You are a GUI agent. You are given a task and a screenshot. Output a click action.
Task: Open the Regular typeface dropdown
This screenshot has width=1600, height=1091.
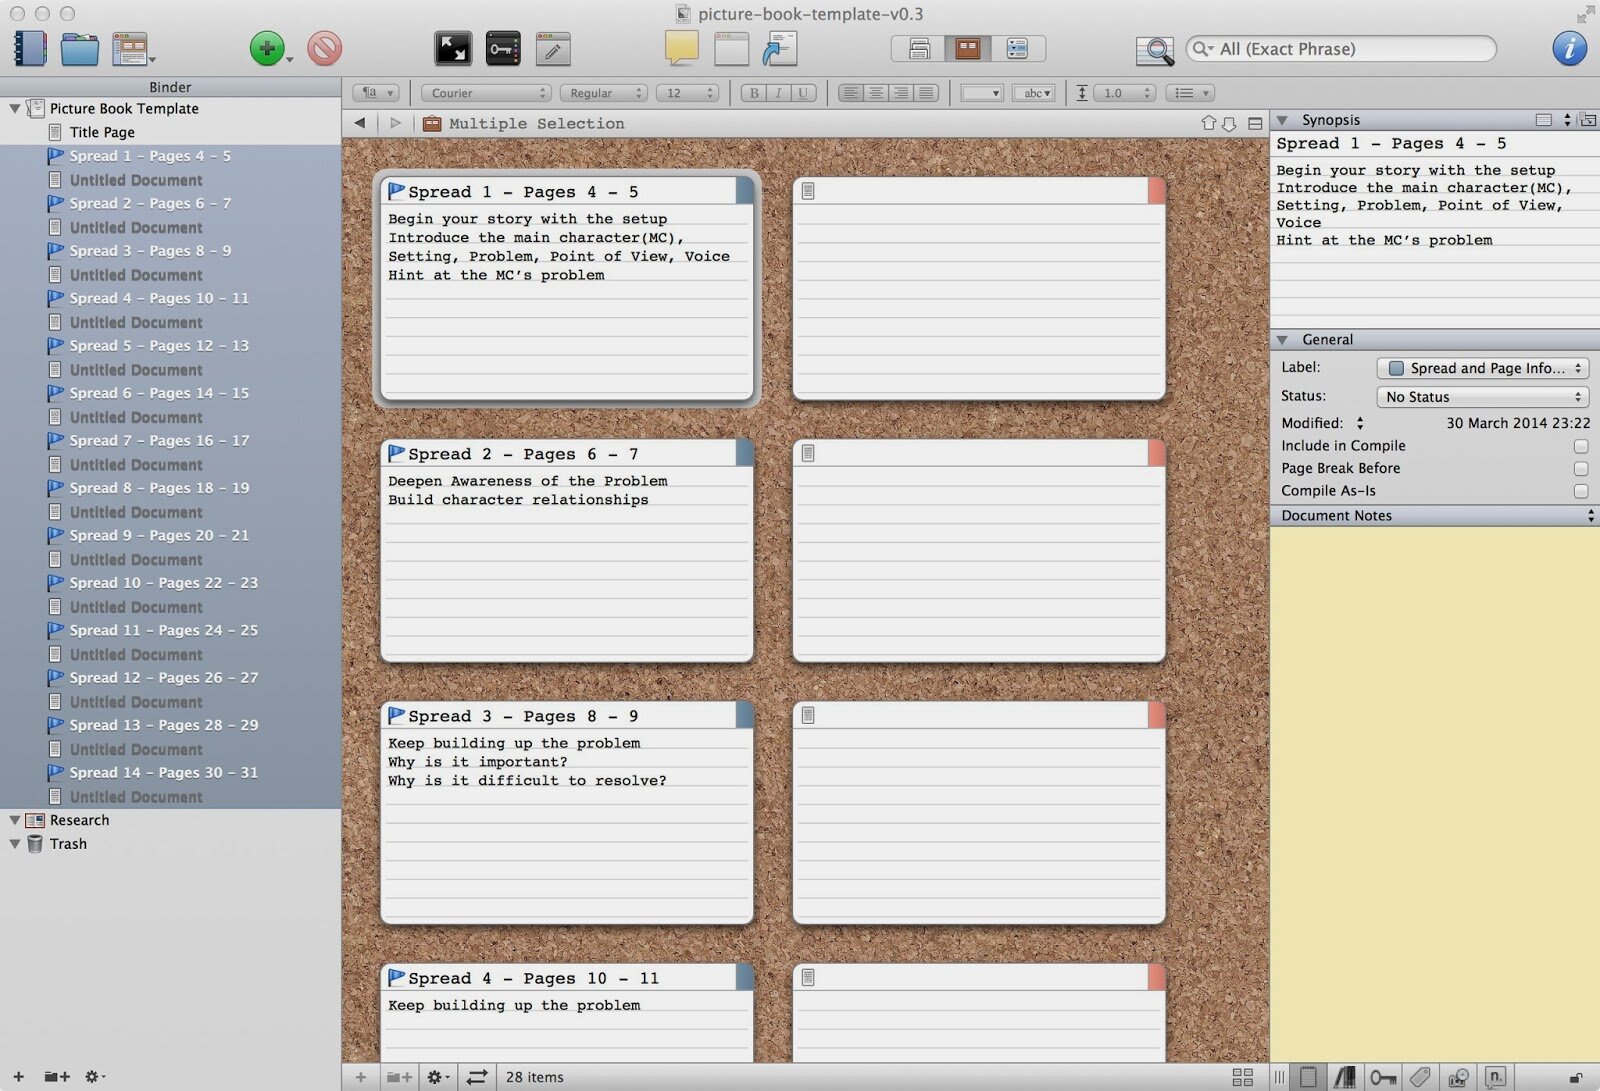(604, 93)
